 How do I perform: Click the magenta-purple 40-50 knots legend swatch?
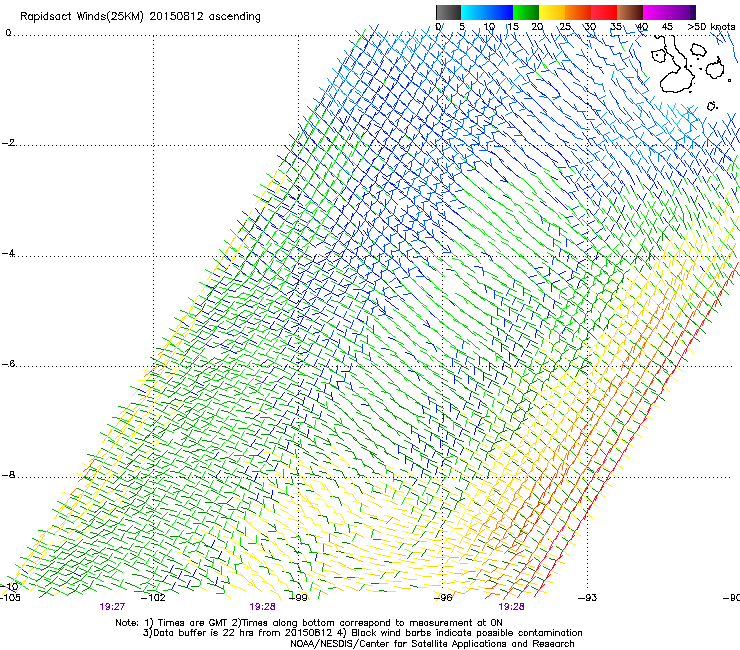tap(669, 12)
